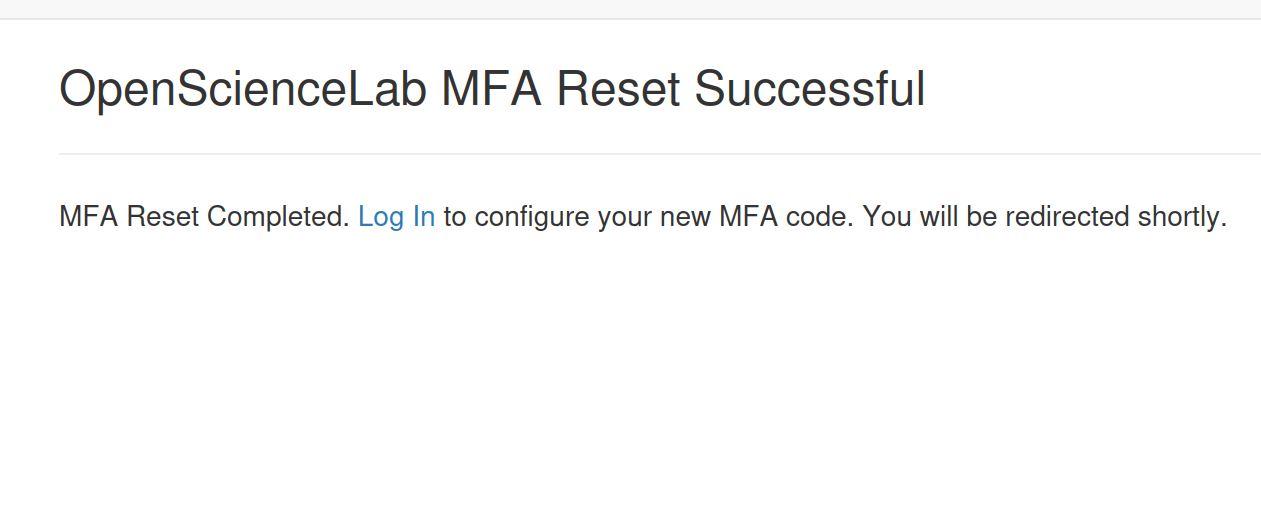Click the gray bar at the page top
Image resolution: width=1261 pixels, height=507 pixels.
tap(630, 9)
